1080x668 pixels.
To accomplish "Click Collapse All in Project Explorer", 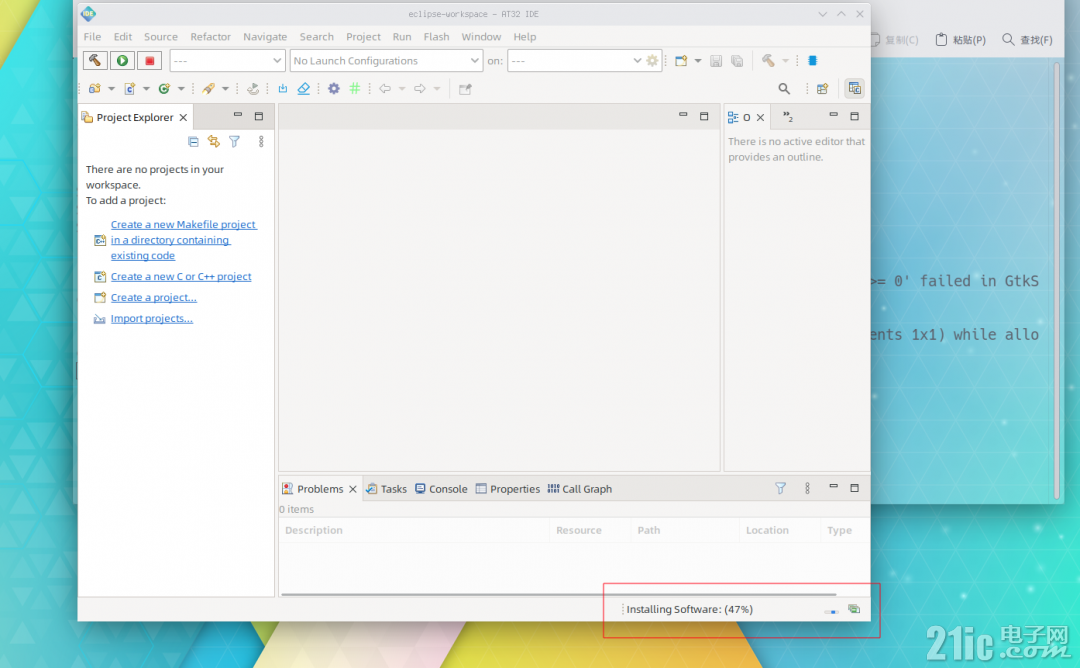I will 194,141.
